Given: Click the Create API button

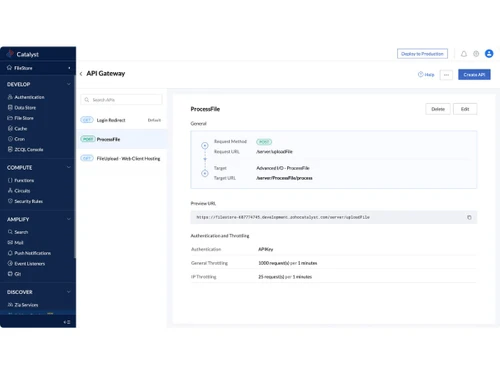Looking at the screenshot, I should coord(474,75).
